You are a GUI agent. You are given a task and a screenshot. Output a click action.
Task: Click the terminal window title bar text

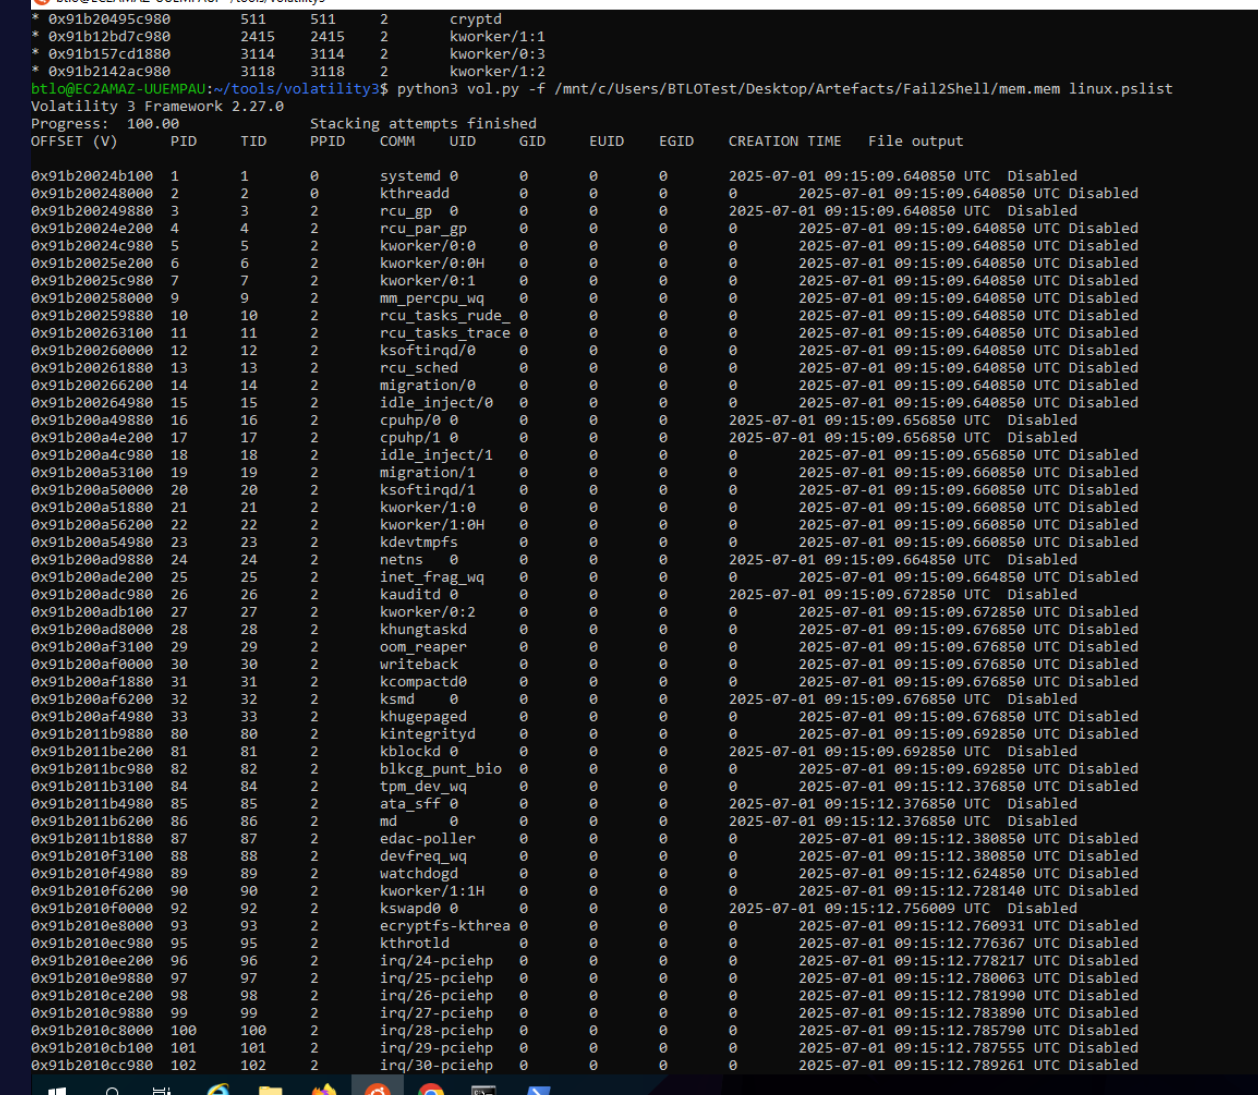[x=190, y=2]
